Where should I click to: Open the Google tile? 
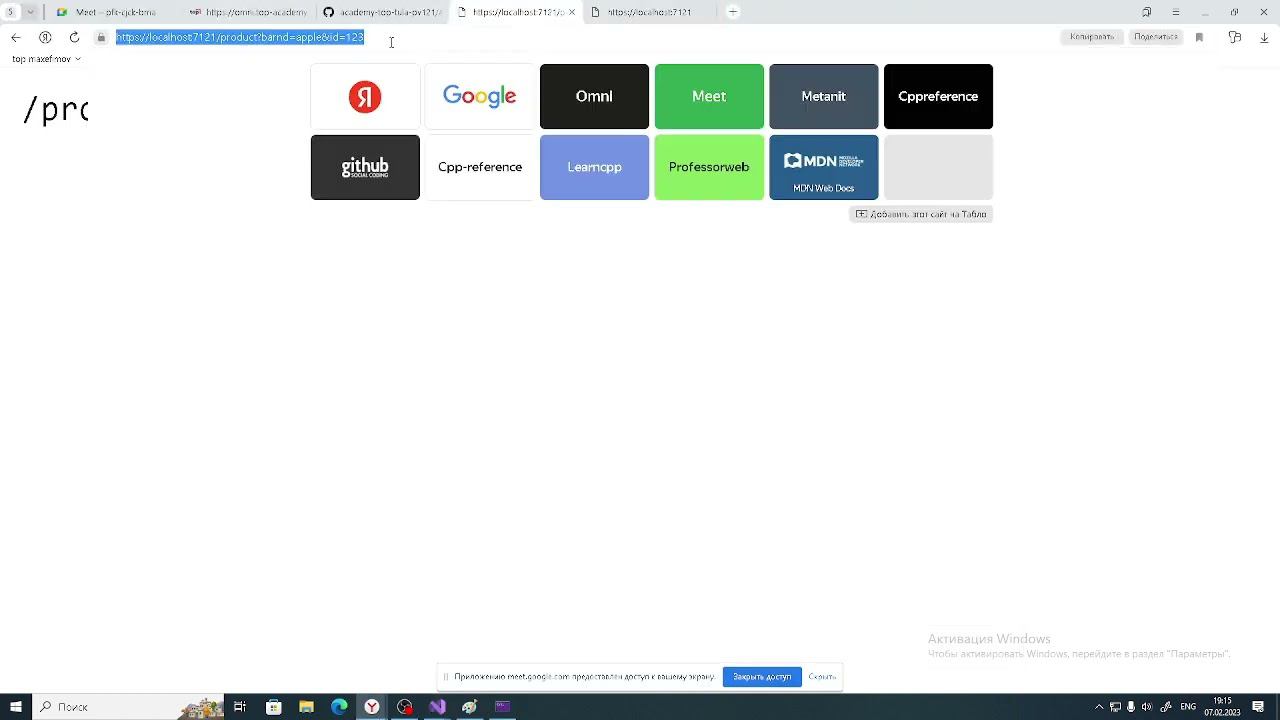[480, 96]
